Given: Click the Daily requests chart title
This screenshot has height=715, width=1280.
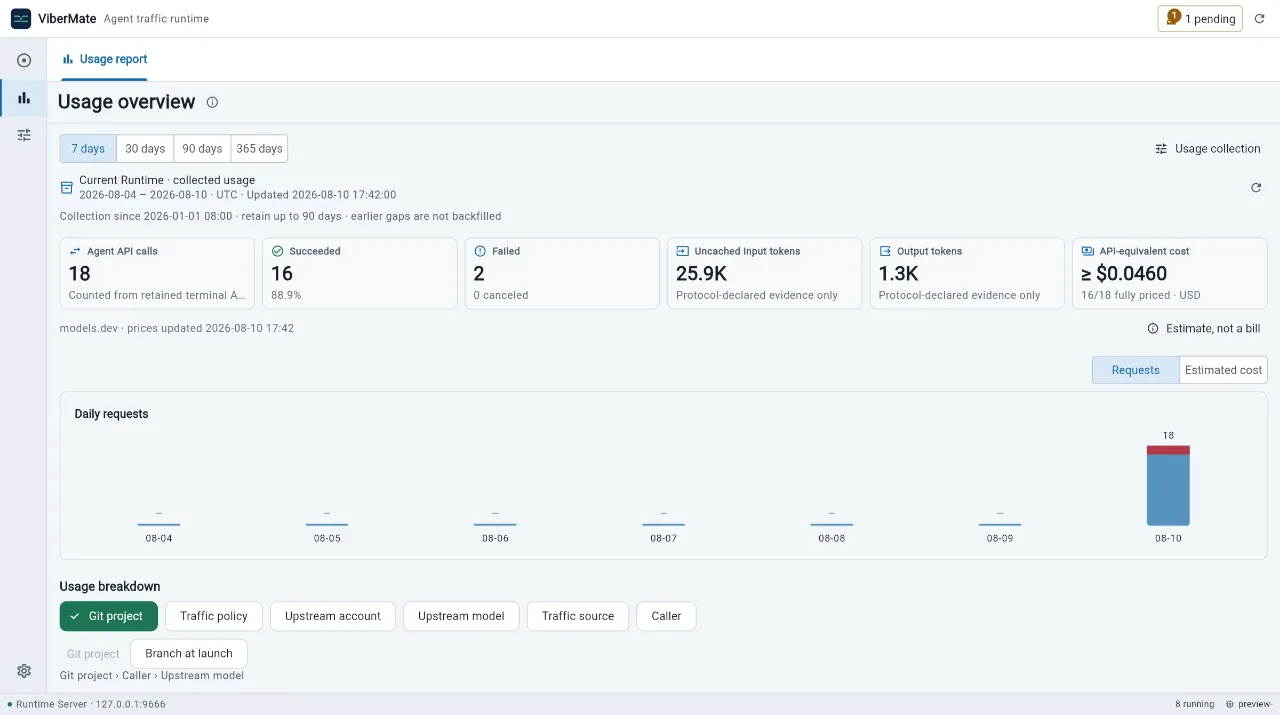Looking at the screenshot, I should [111, 414].
